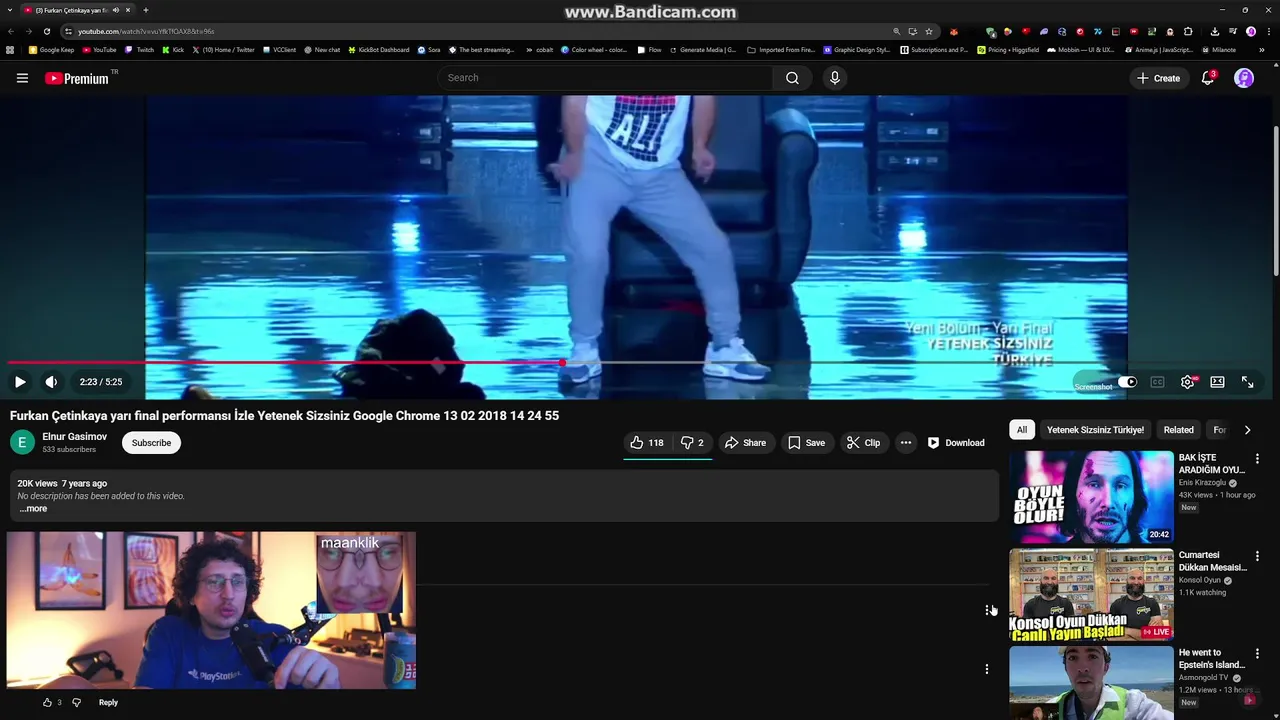Play the paused video
The height and width of the screenshot is (720, 1280).
[20, 382]
